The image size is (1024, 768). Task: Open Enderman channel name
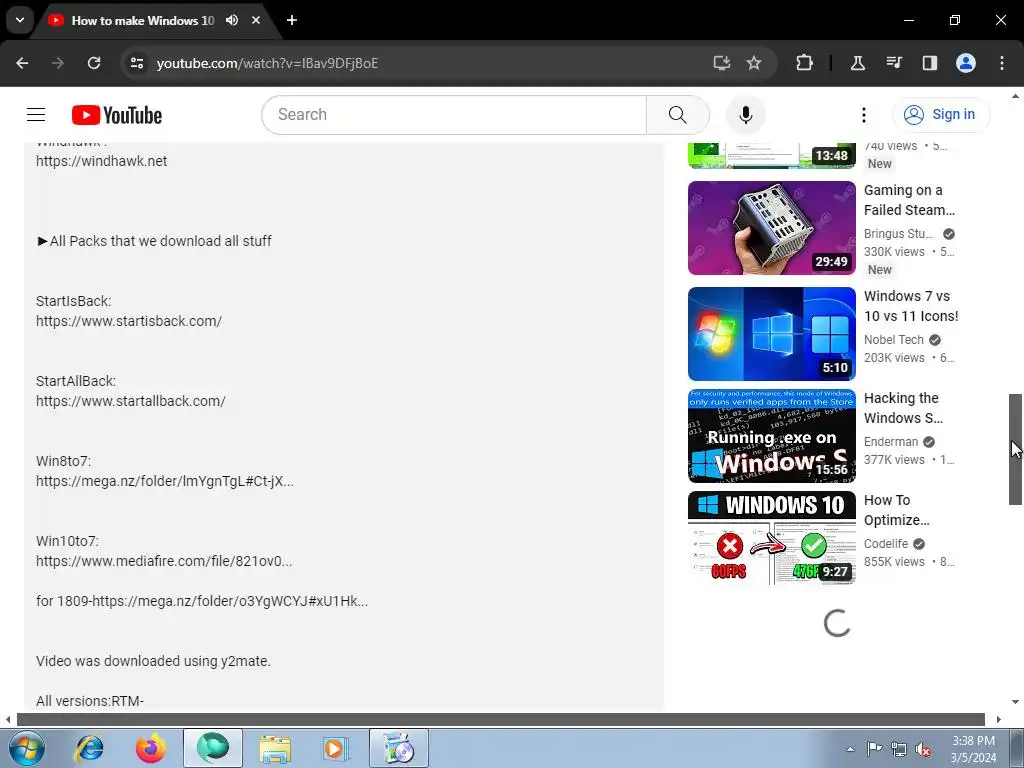[891, 441]
